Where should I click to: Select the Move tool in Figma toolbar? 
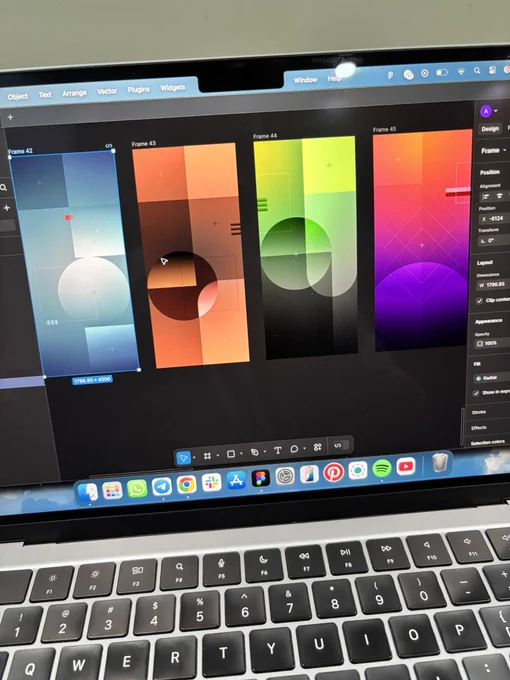pos(184,458)
